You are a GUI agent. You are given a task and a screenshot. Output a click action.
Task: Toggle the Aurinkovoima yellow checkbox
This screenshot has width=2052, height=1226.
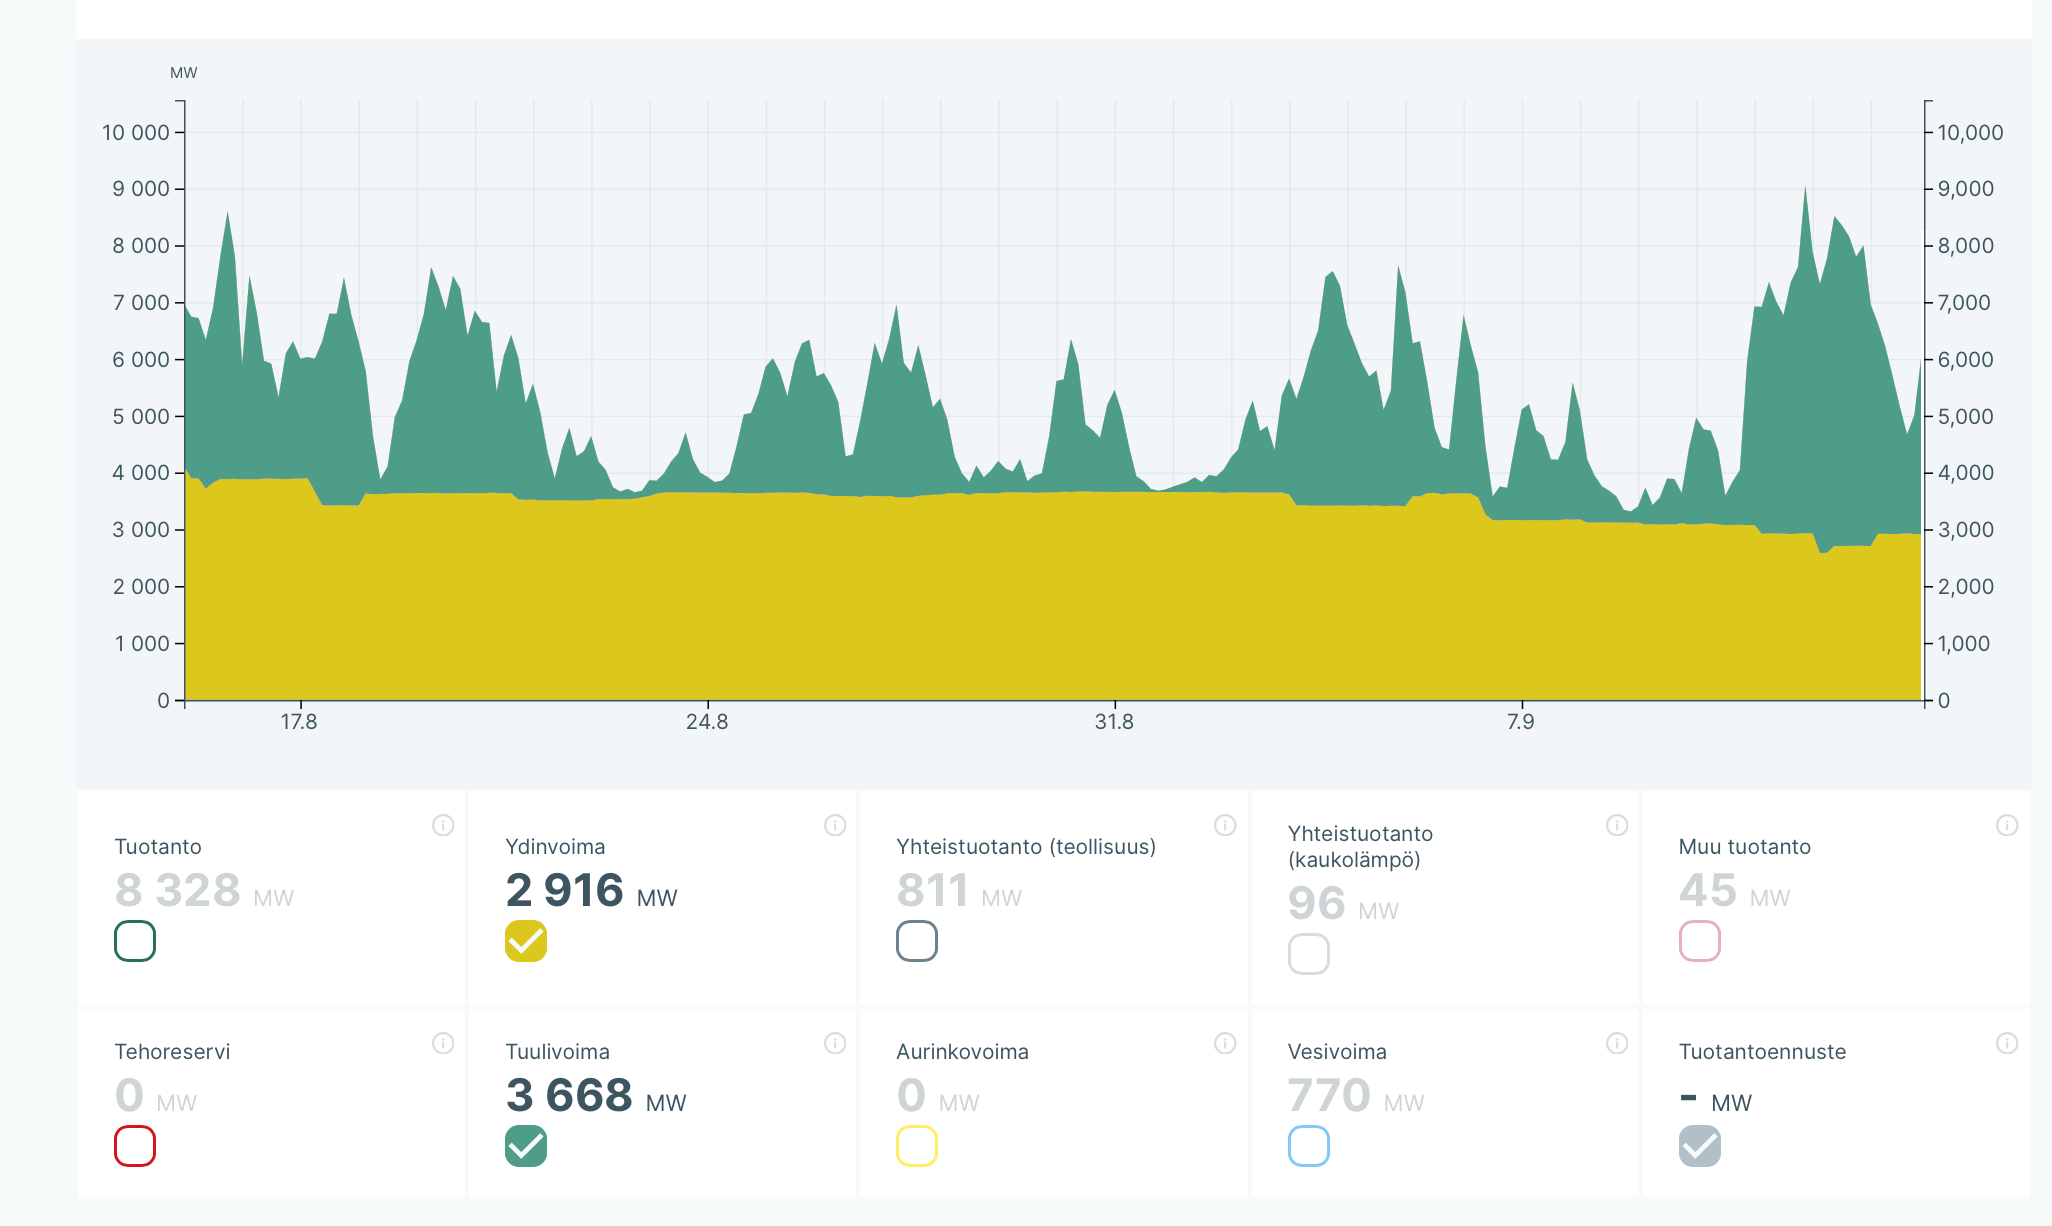(917, 1146)
